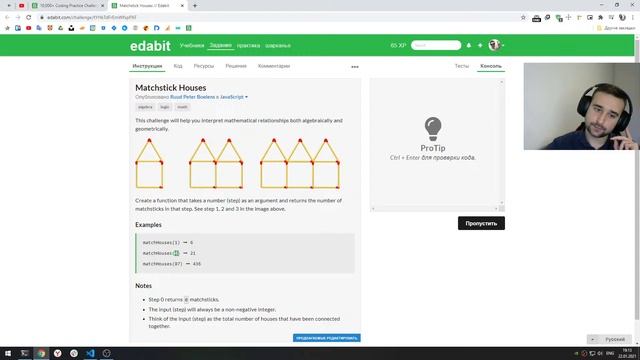Open the практика navigation item
Screen dimensions: 640x360
click(x=248, y=46)
